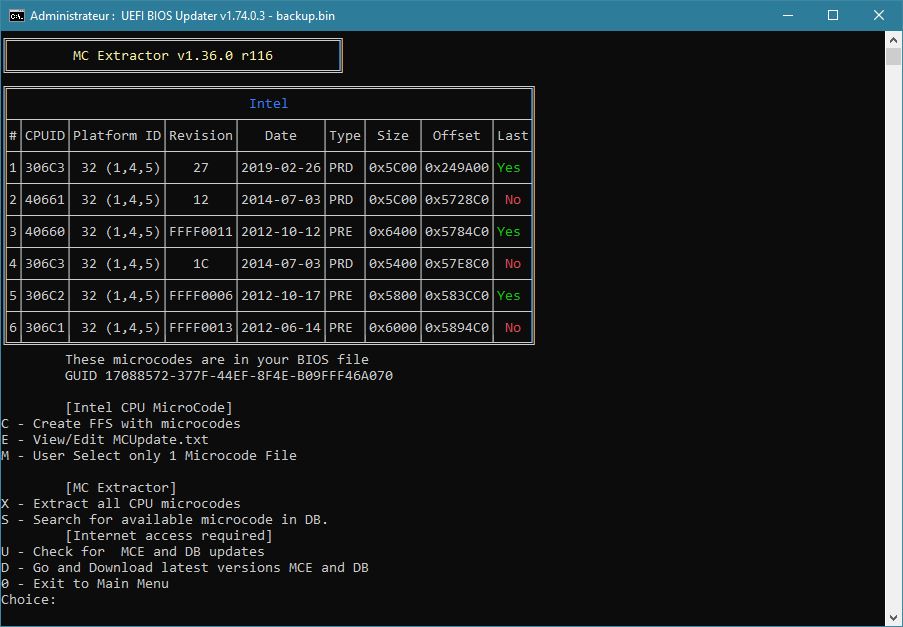
Task: Click revision 'FFFF0006'
Action: click(x=200, y=295)
